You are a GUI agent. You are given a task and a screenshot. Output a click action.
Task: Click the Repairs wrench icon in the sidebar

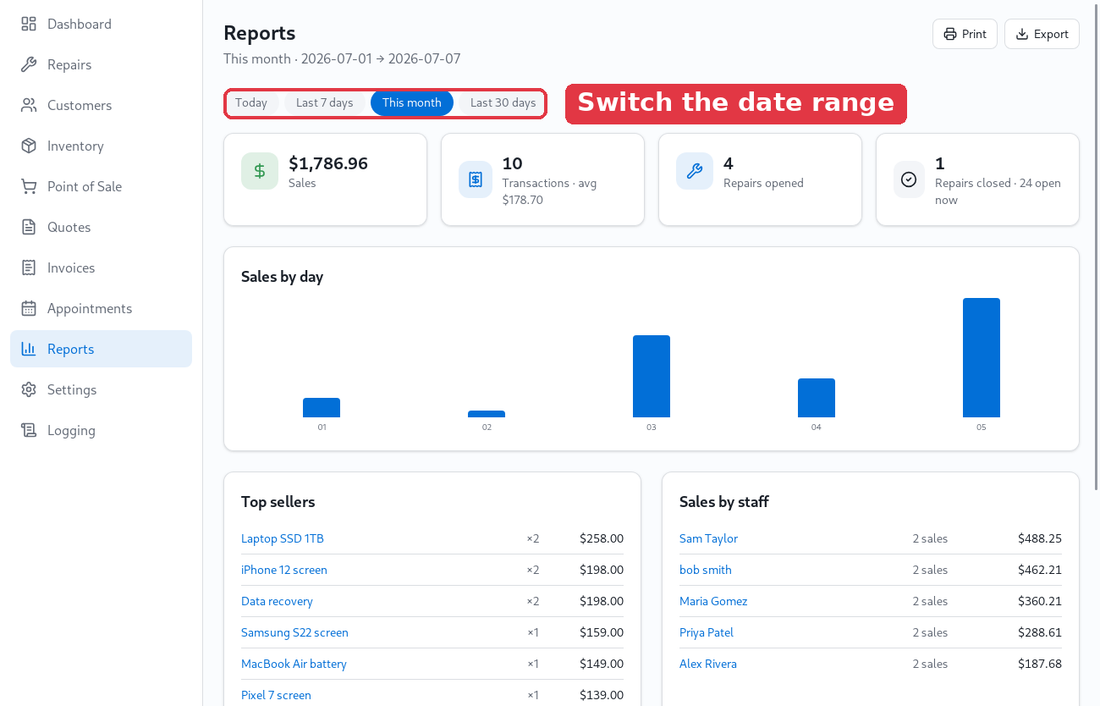(29, 65)
